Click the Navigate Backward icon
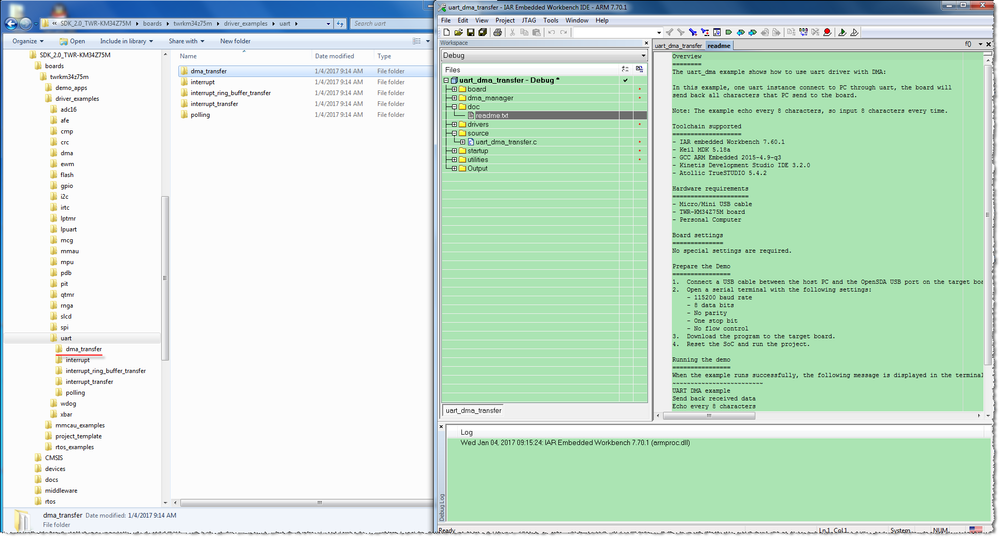 point(765,32)
